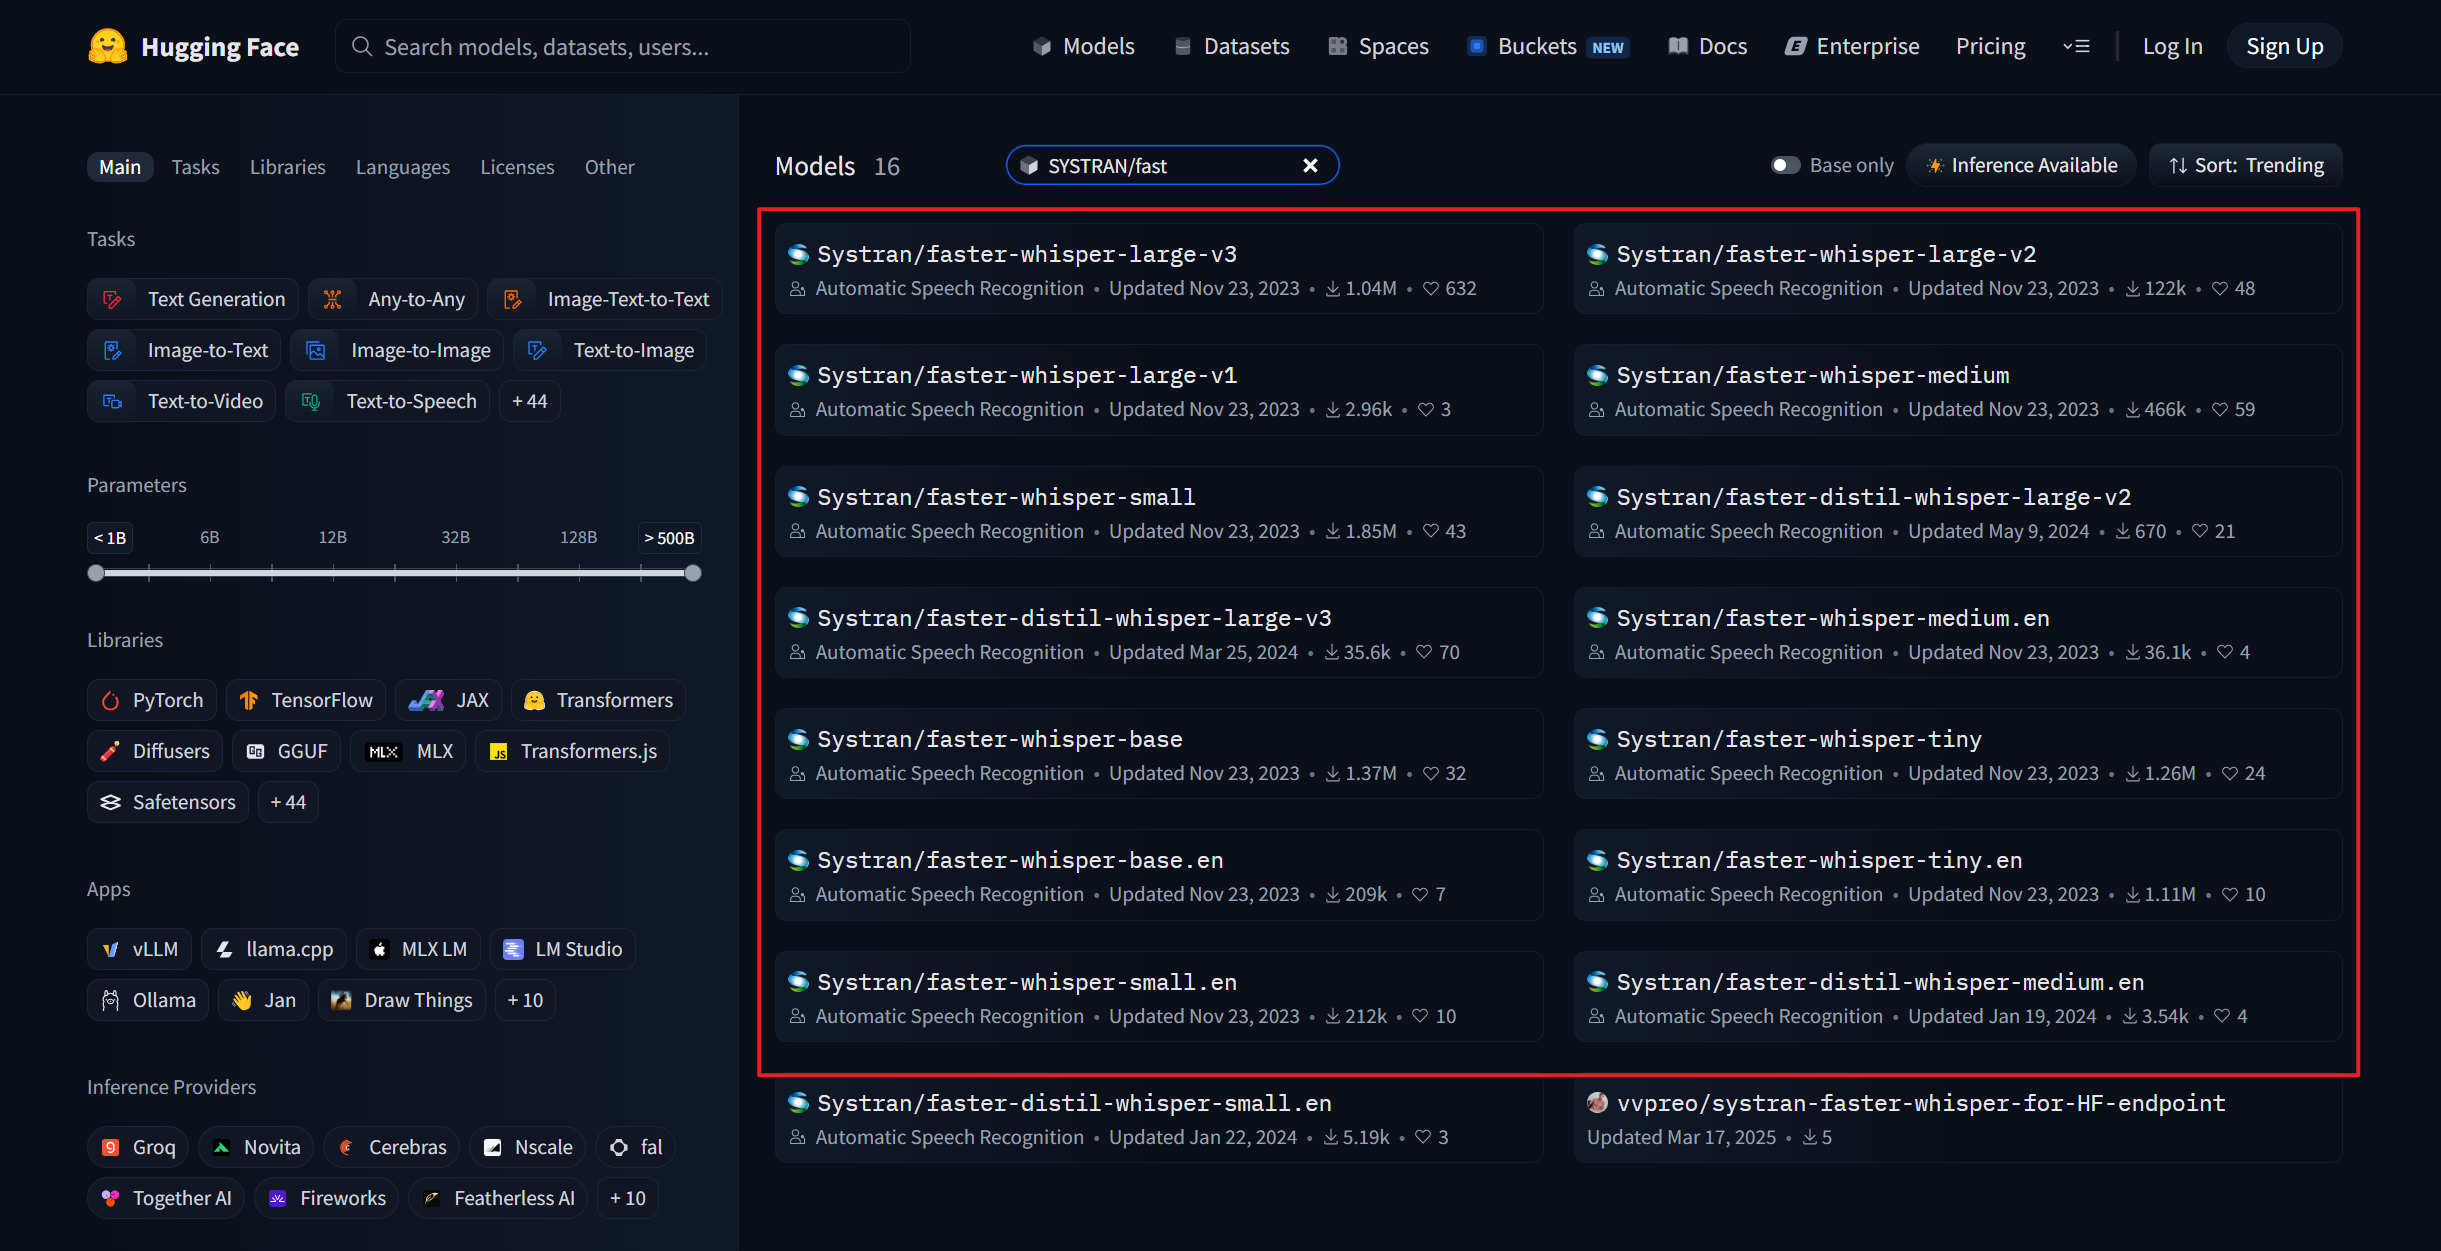Image resolution: width=2441 pixels, height=1251 pixels.
Task: Click the right handle of Parameters slider
Action: (x=693, y=573)
